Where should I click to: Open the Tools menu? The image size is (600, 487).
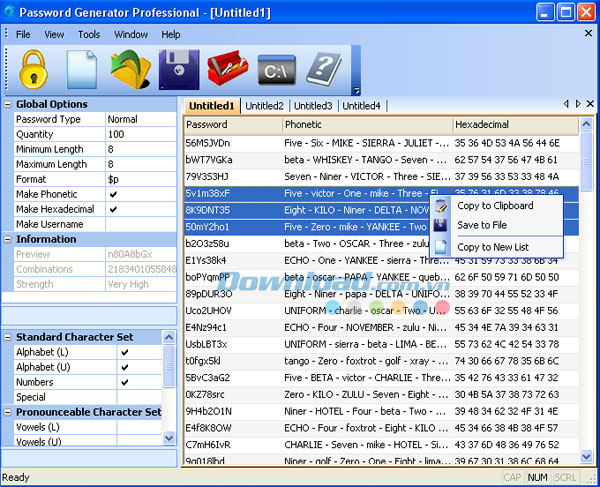pyautogui.click(x=89, y=34)
